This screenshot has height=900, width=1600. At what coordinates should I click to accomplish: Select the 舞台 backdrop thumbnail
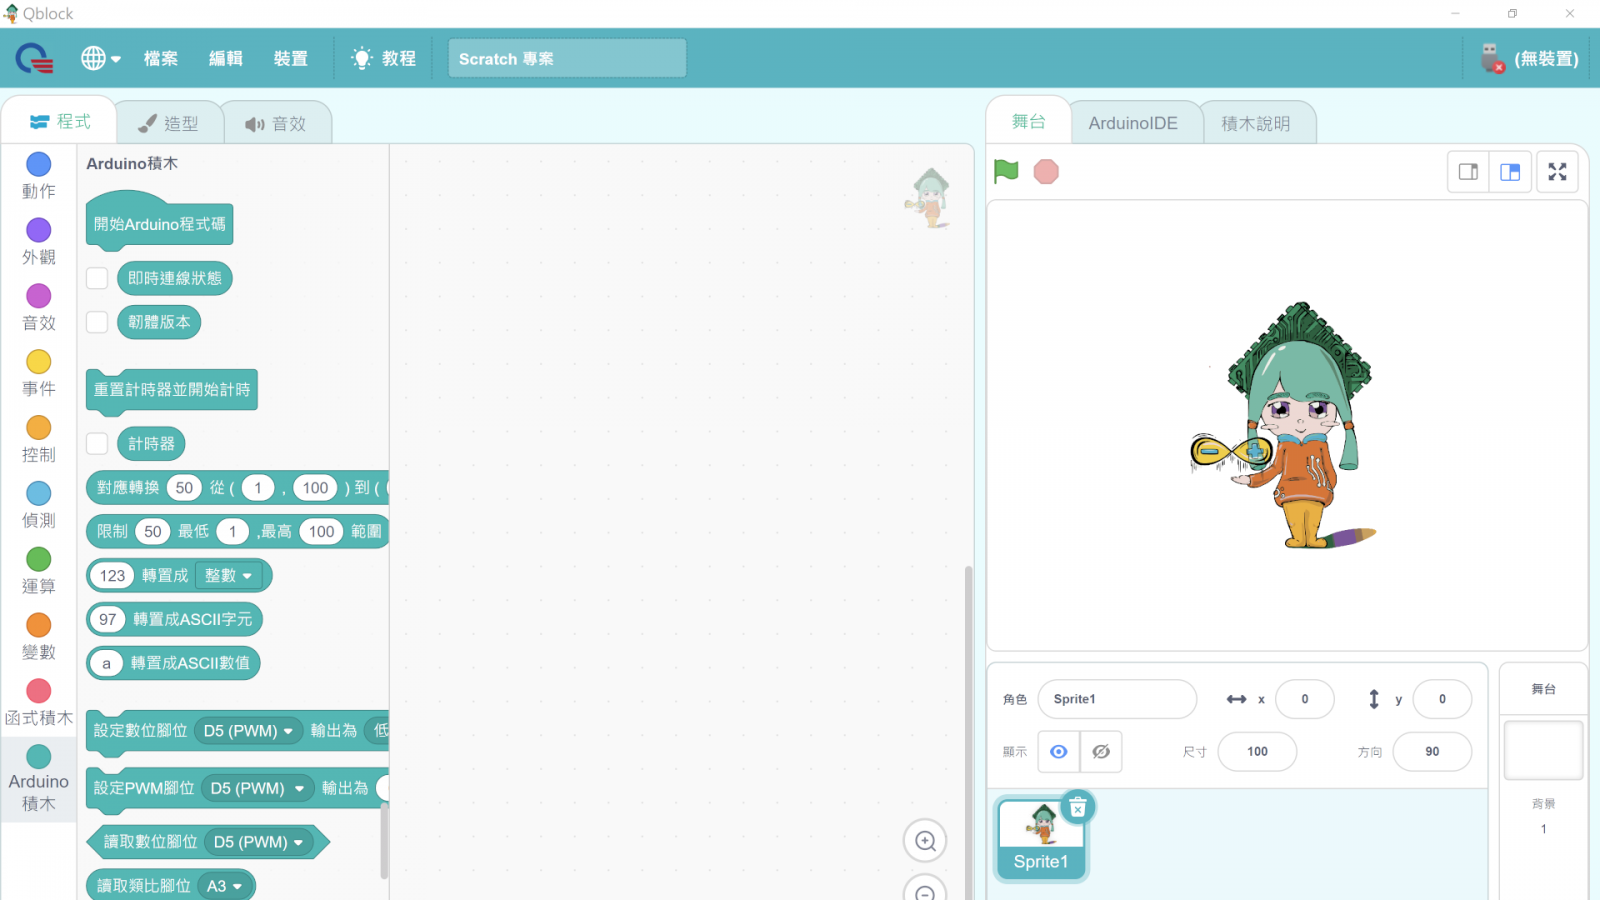pyautogui.click(x=1544, y=750)
